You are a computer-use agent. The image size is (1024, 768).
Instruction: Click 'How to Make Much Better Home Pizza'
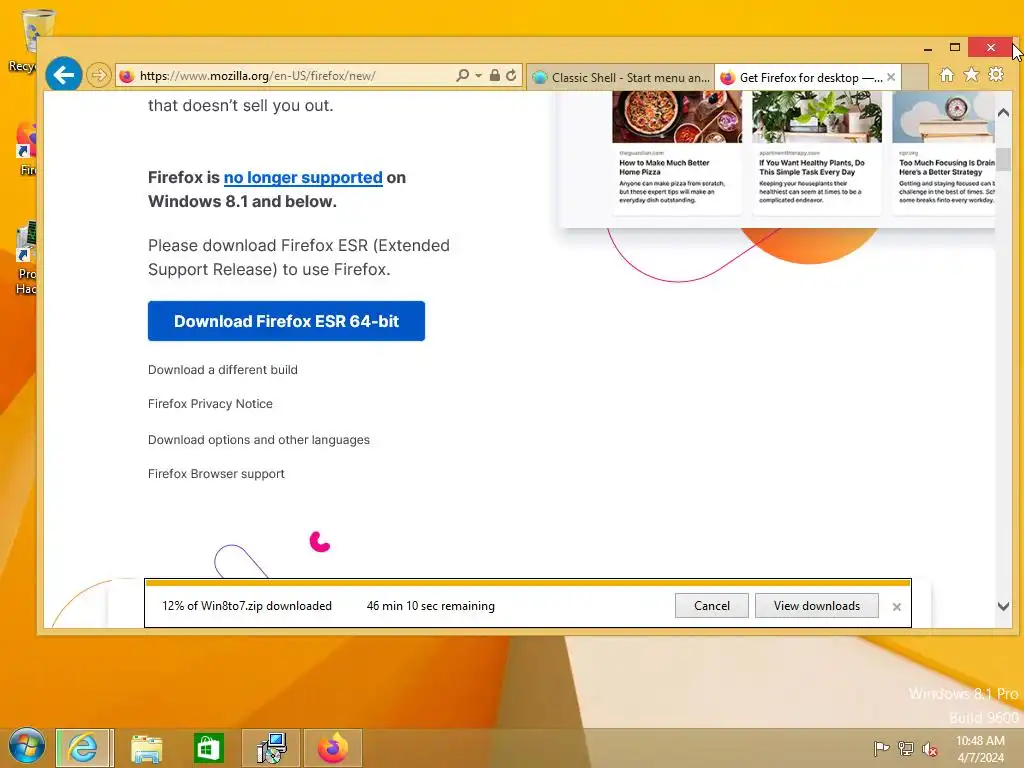tap(664, 167)
